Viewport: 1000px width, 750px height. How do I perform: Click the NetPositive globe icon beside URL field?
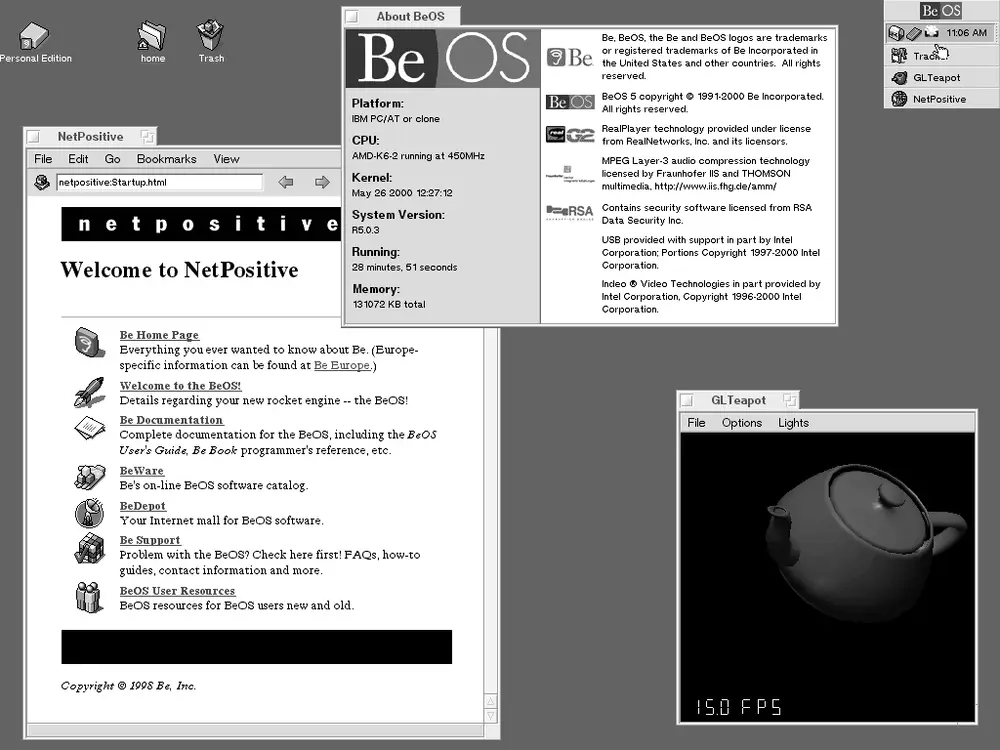[42, 182]
